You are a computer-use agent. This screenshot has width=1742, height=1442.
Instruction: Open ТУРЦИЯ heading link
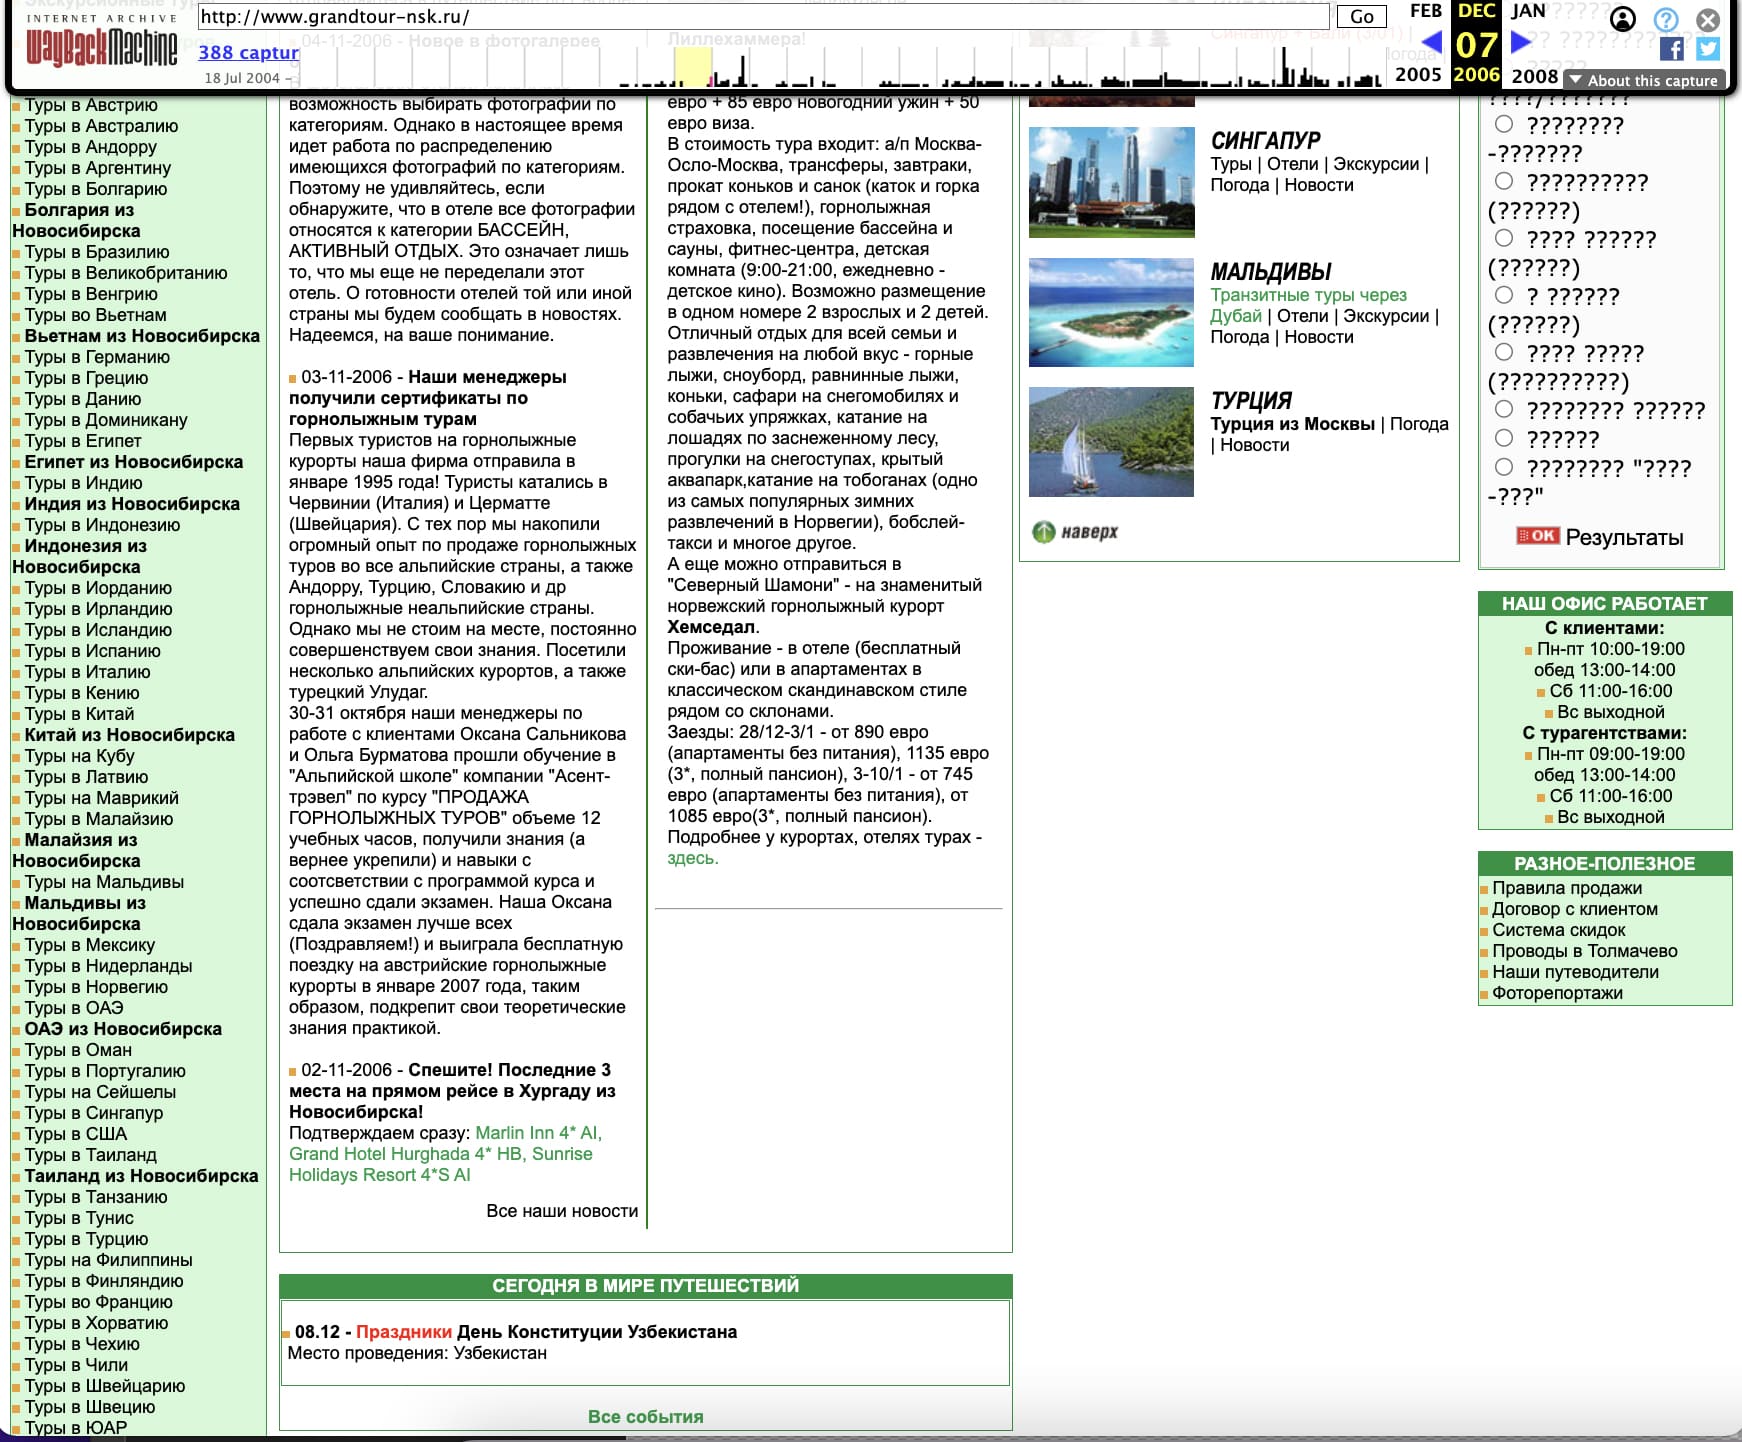point(1251,400)
